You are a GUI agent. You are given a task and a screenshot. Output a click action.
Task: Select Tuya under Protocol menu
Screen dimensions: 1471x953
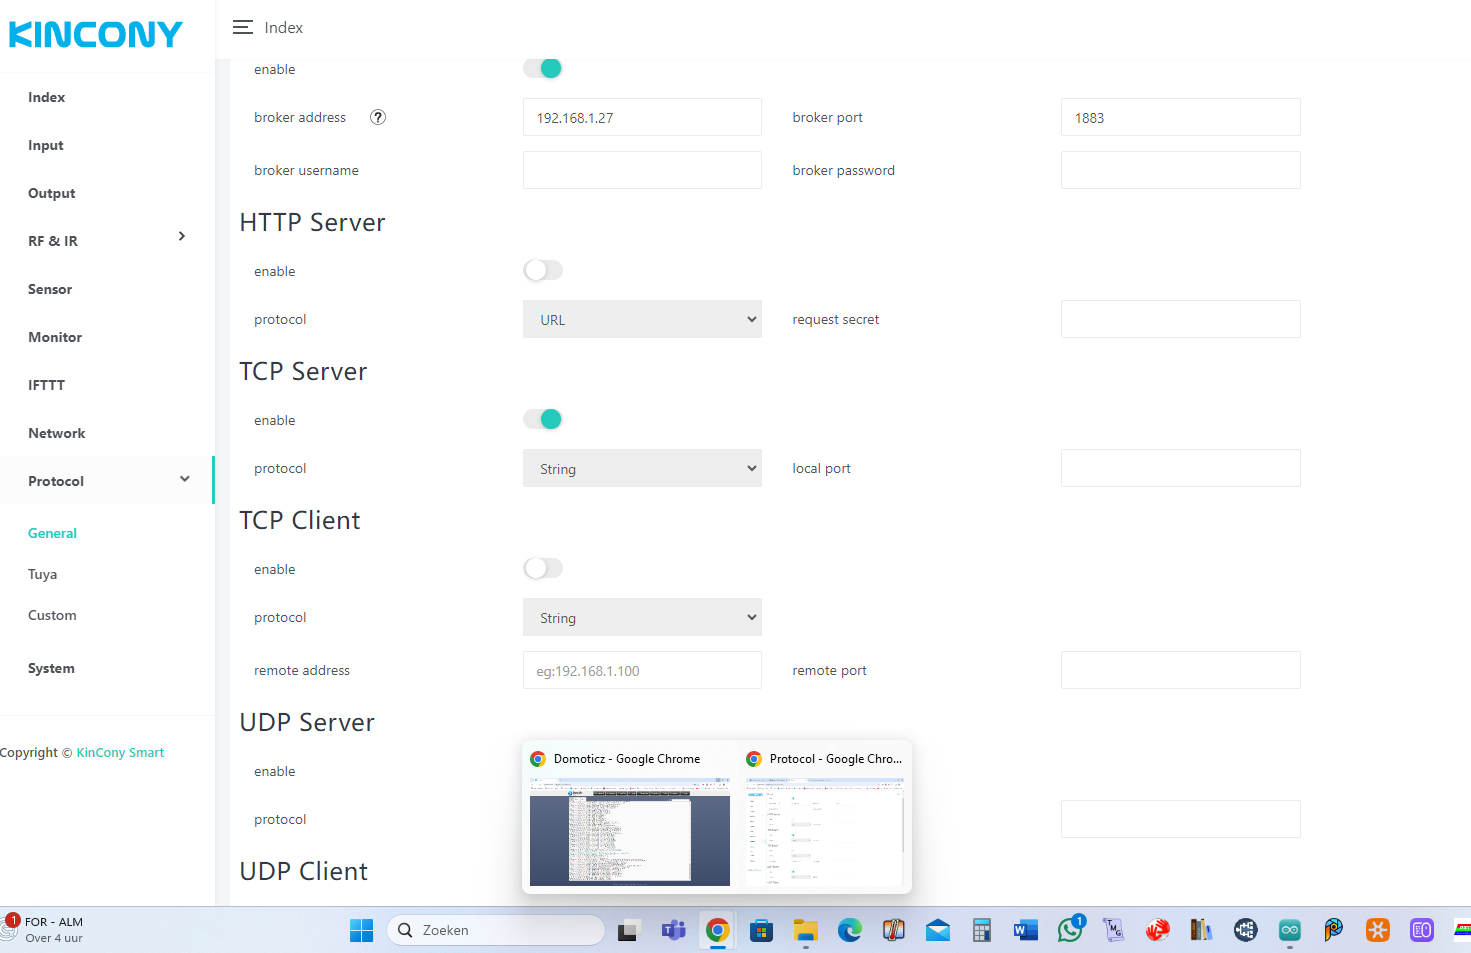[43, 574]
